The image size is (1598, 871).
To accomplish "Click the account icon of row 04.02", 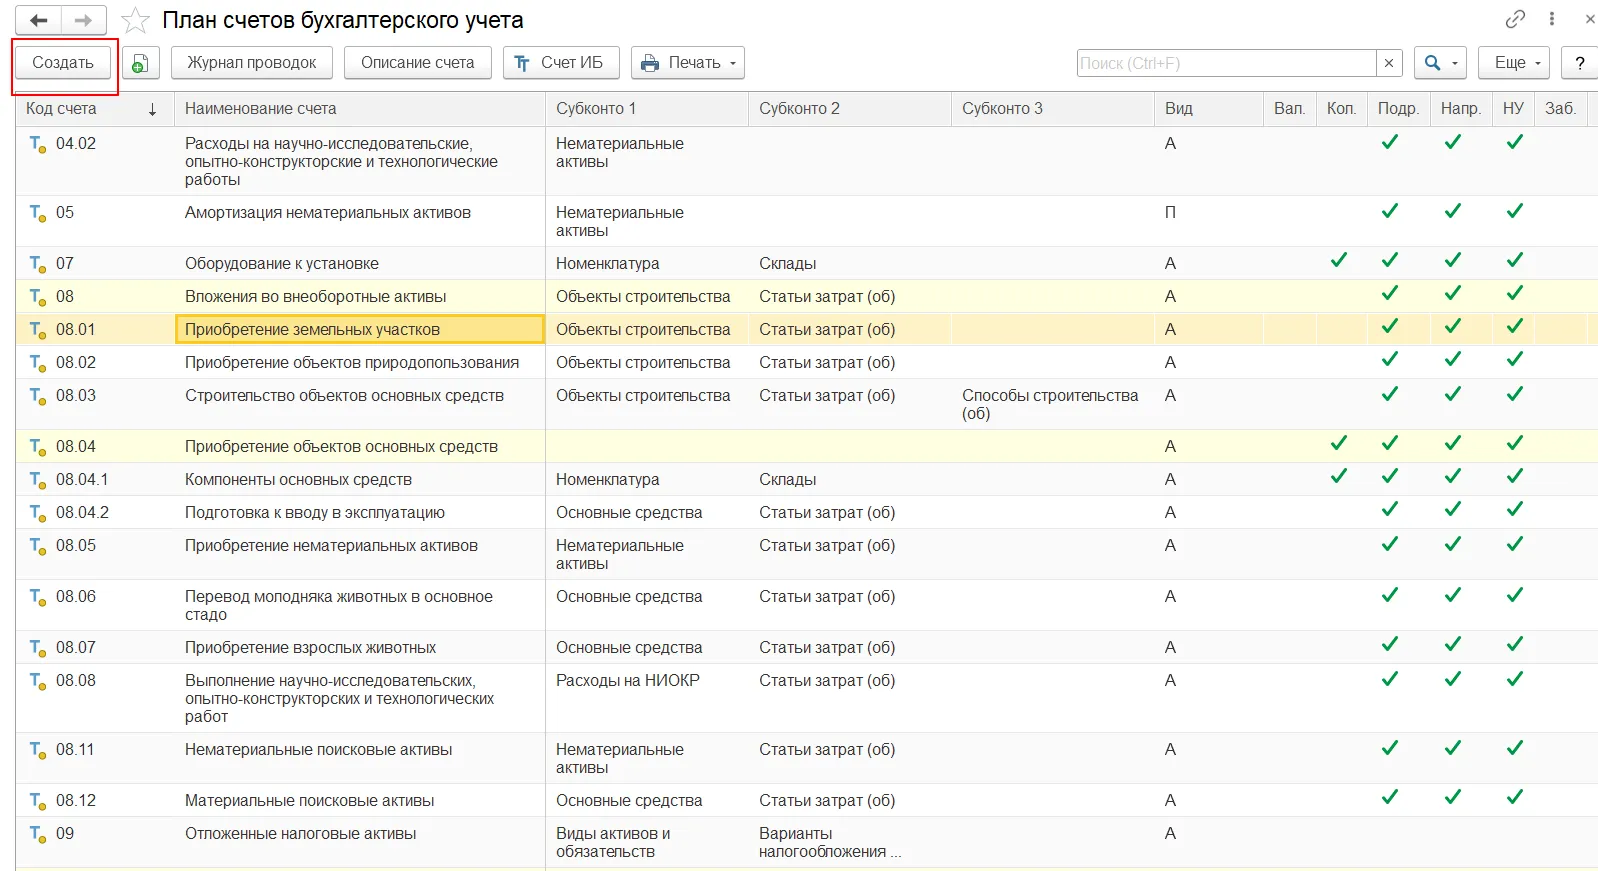I will tap(38, 144).
